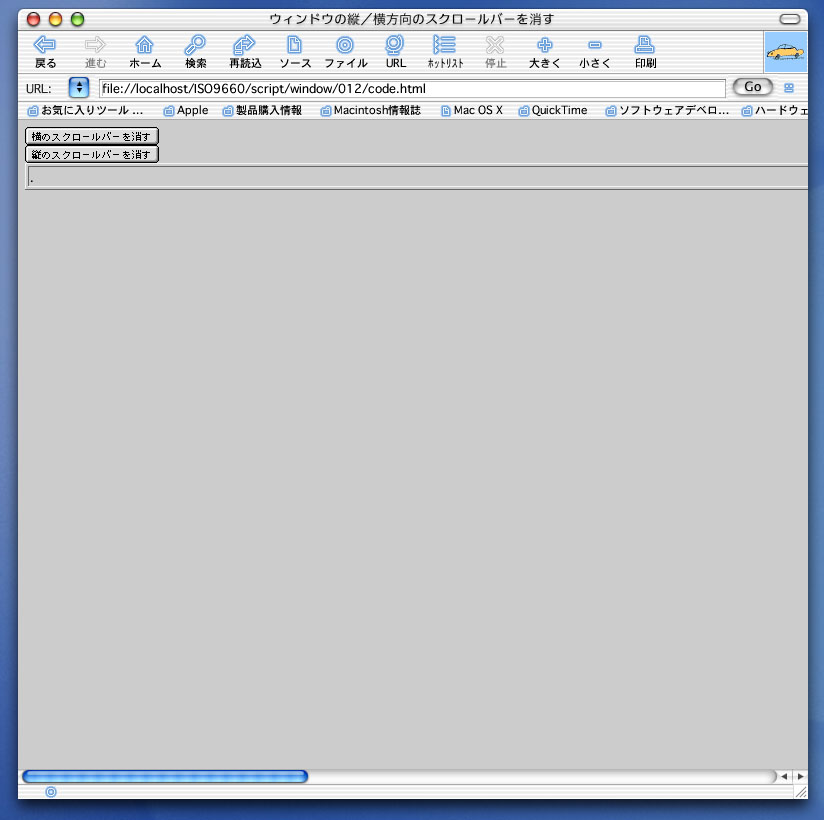Image resolution: width=824 pixels, height=820 pixels.
Task: View page Source (ソース) icon
Action: 294,45
